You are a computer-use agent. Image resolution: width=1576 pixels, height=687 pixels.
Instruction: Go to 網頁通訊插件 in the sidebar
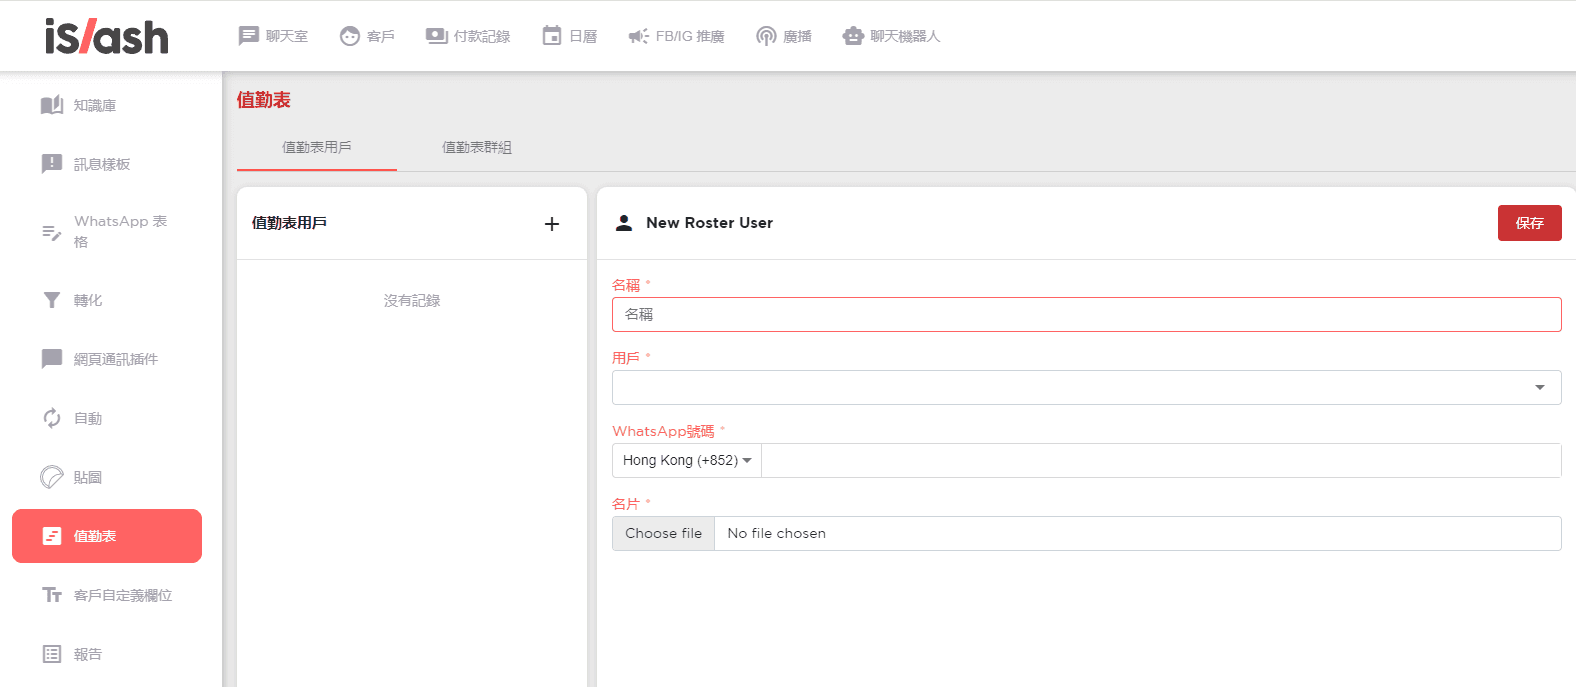pyautogui.click(x=116, y=359)
